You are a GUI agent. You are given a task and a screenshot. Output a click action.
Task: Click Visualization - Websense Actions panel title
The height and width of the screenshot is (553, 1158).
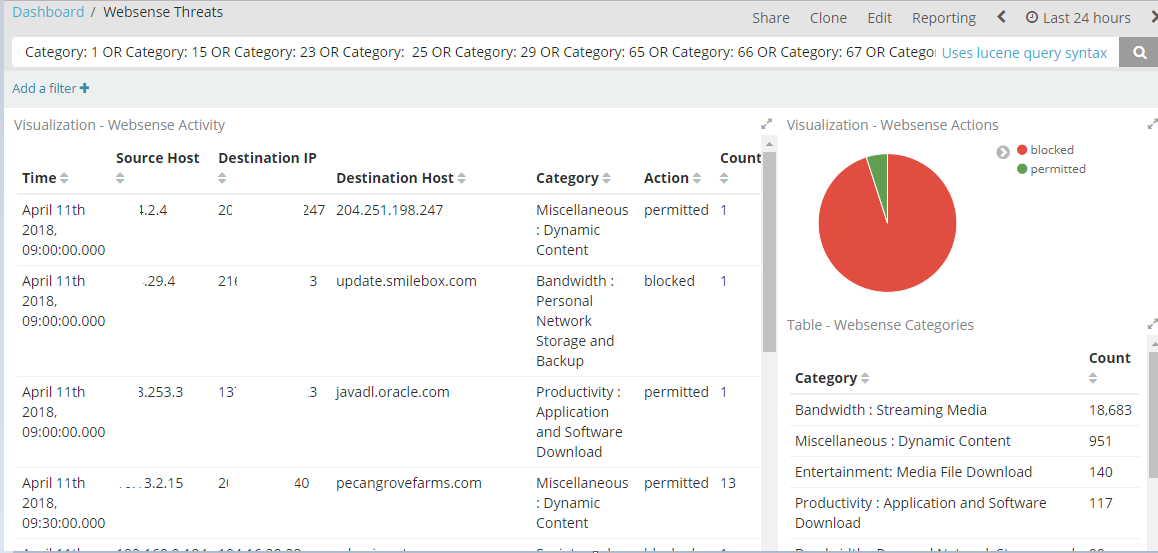(x=892, y=125)
